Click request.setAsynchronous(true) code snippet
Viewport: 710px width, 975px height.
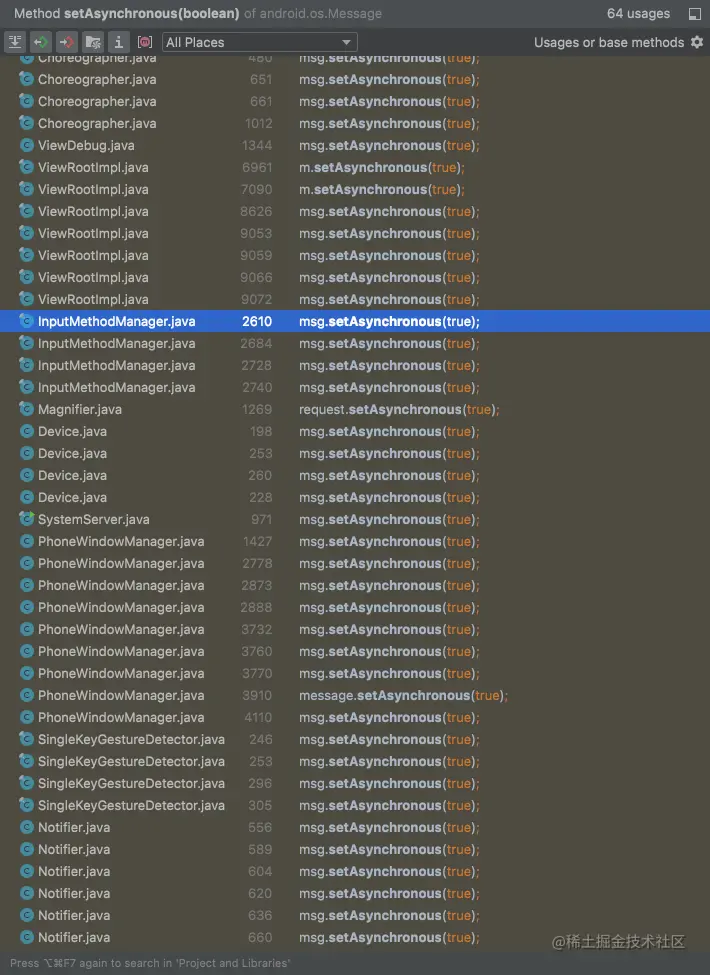(399, 410)
